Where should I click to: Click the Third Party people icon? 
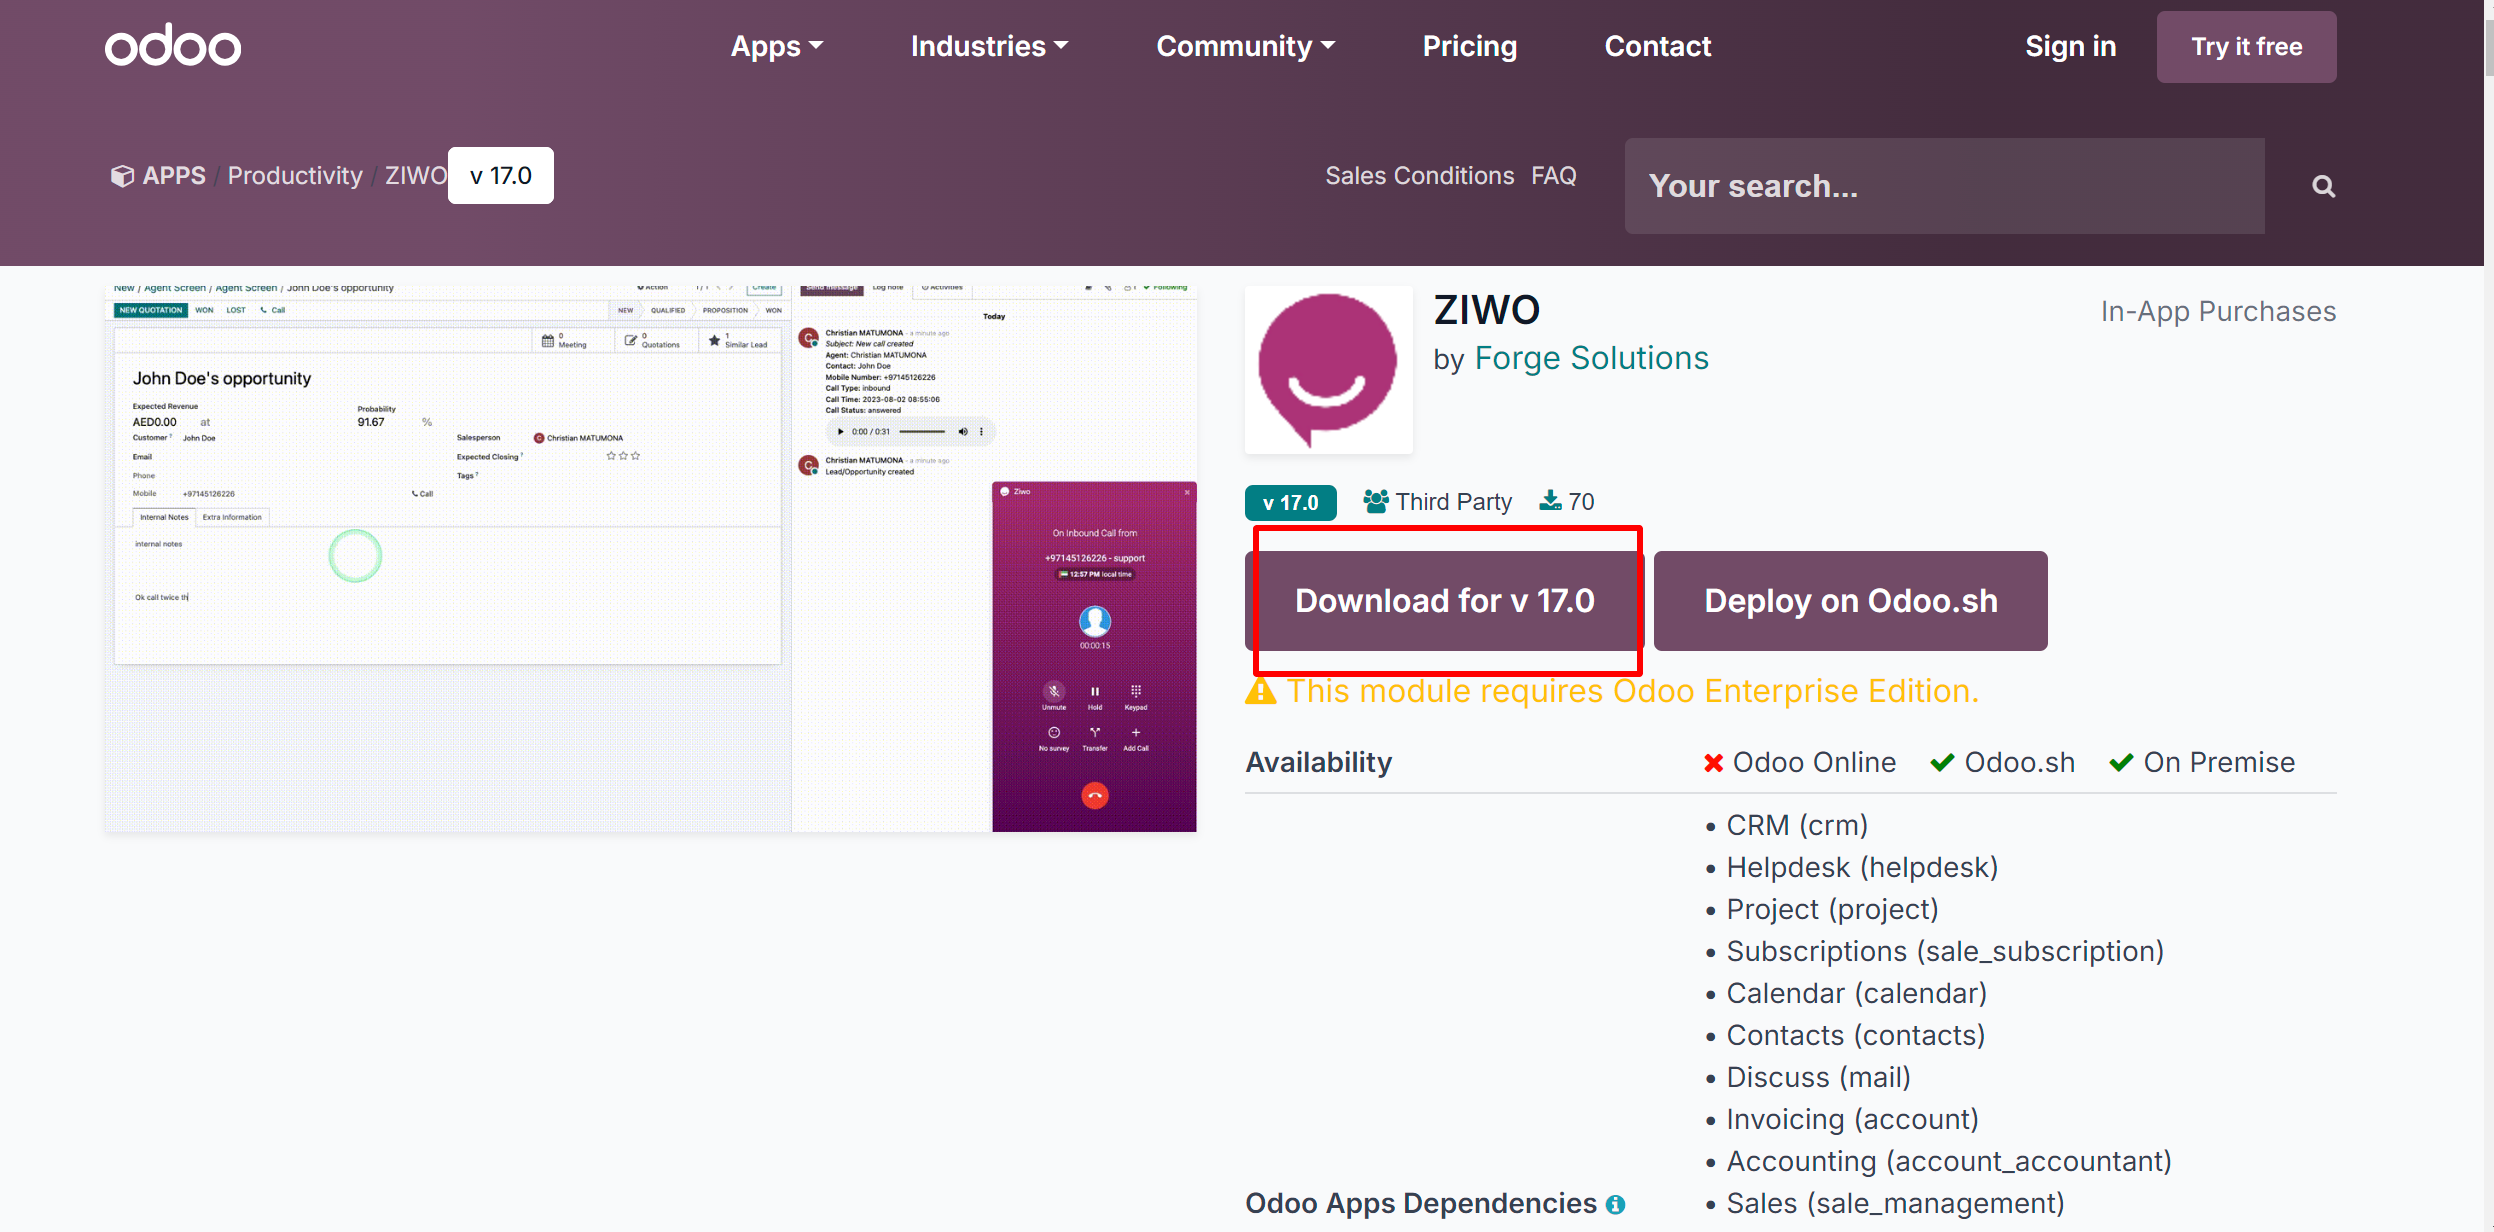[x=1376, y=501]
